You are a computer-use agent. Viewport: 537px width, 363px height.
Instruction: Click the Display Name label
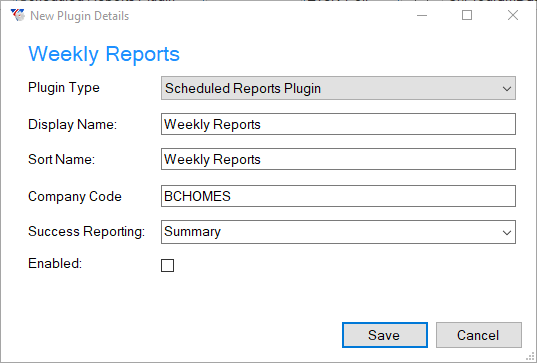73,124
